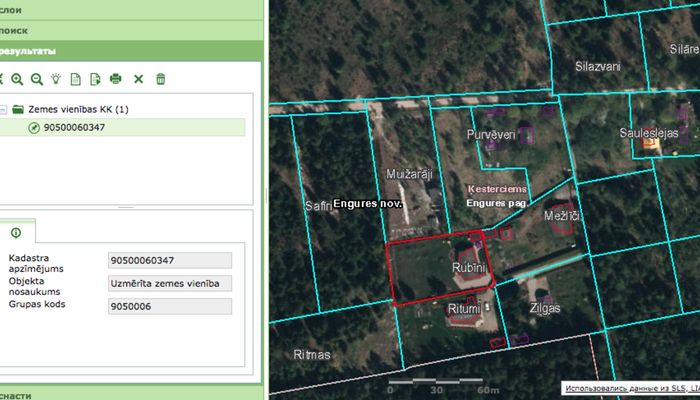Click the trash bin clear icon
Image resolution: width=700 pixels, height=400 pixels.
tap(160, 79)
